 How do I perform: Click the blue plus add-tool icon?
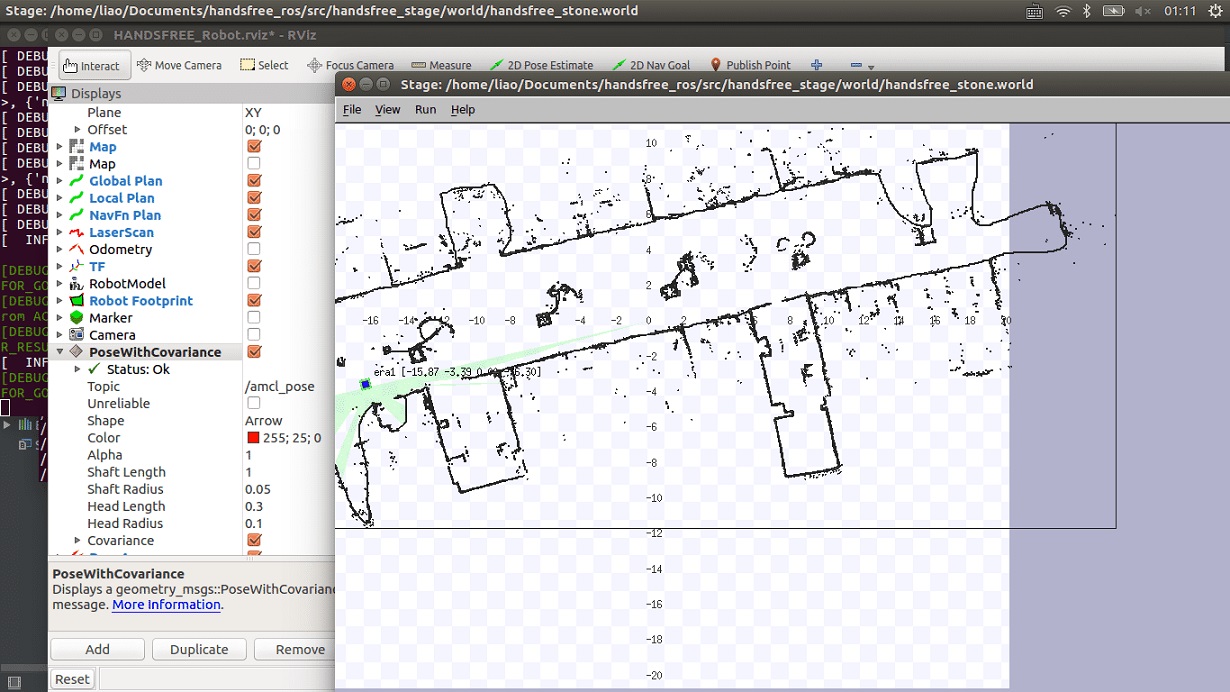[816, 65]
